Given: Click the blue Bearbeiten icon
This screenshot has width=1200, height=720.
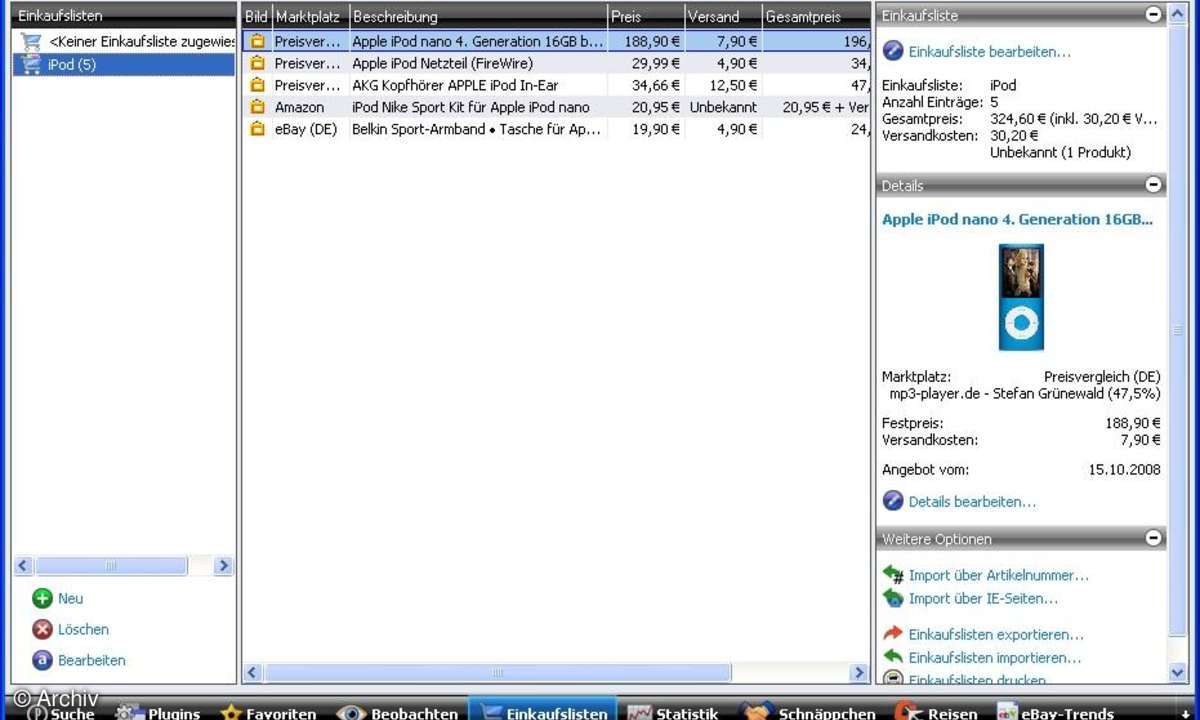Looking at the screenshot, I should coord(42,660).
